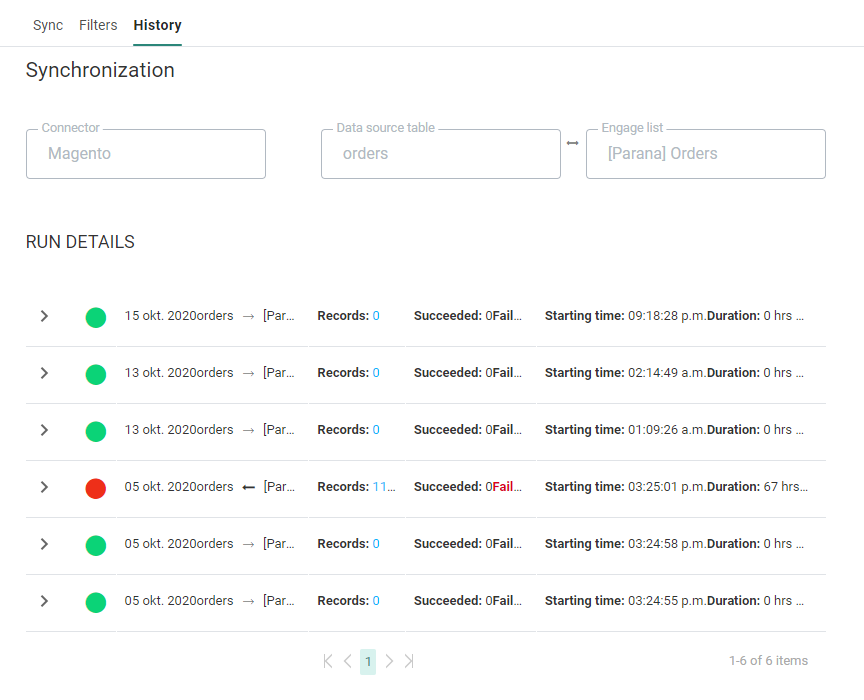The image size is (864, 700).
Task: Go to previous page of results
Action: tap(347, 661)
